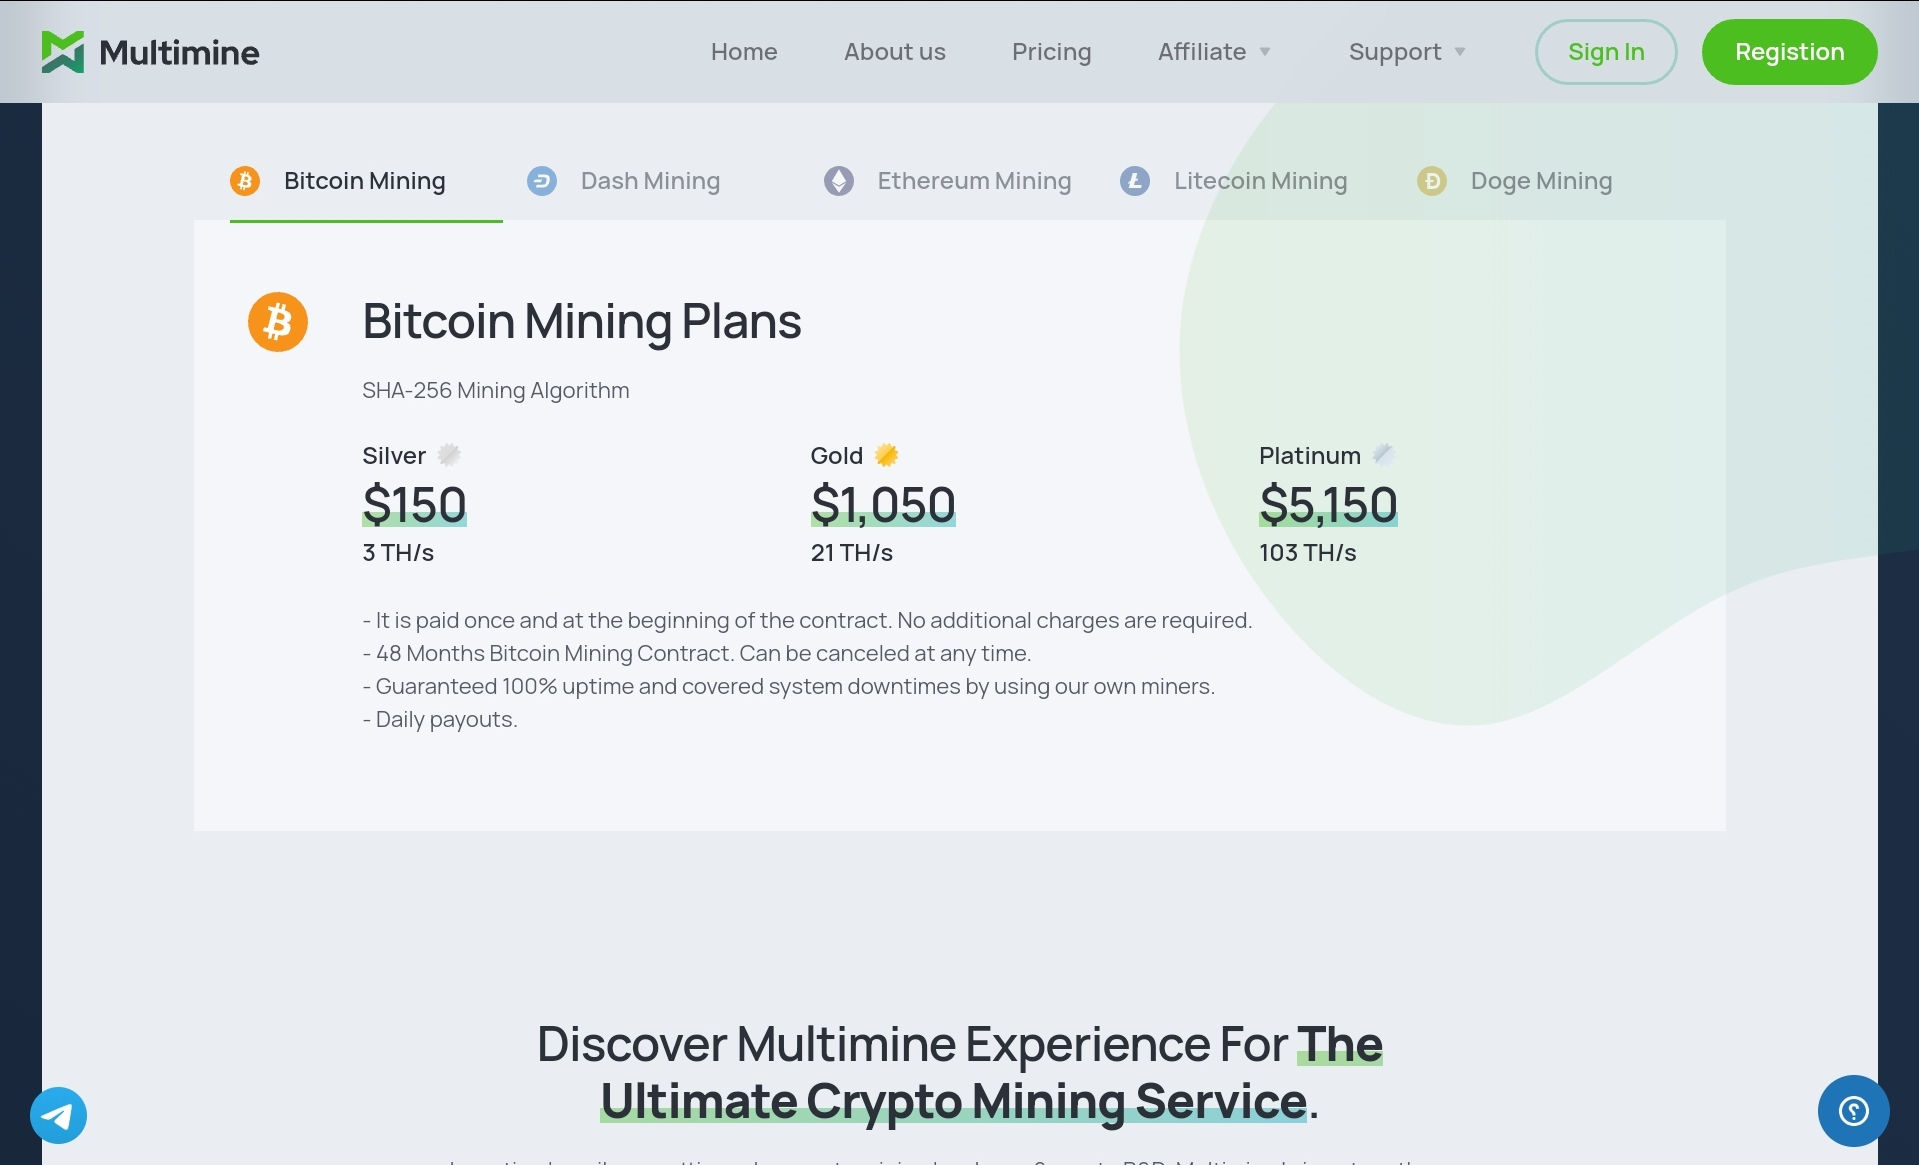The image size is (1919, 1165).
Task: Go to the Pricing page
Action: coord(1051,52)
